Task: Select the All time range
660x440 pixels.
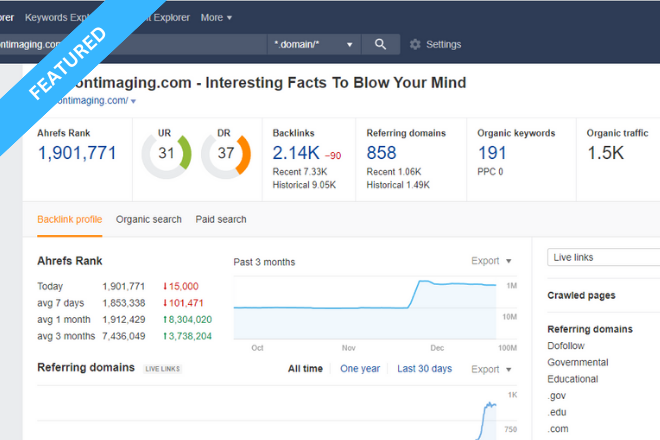Action: 305,369
